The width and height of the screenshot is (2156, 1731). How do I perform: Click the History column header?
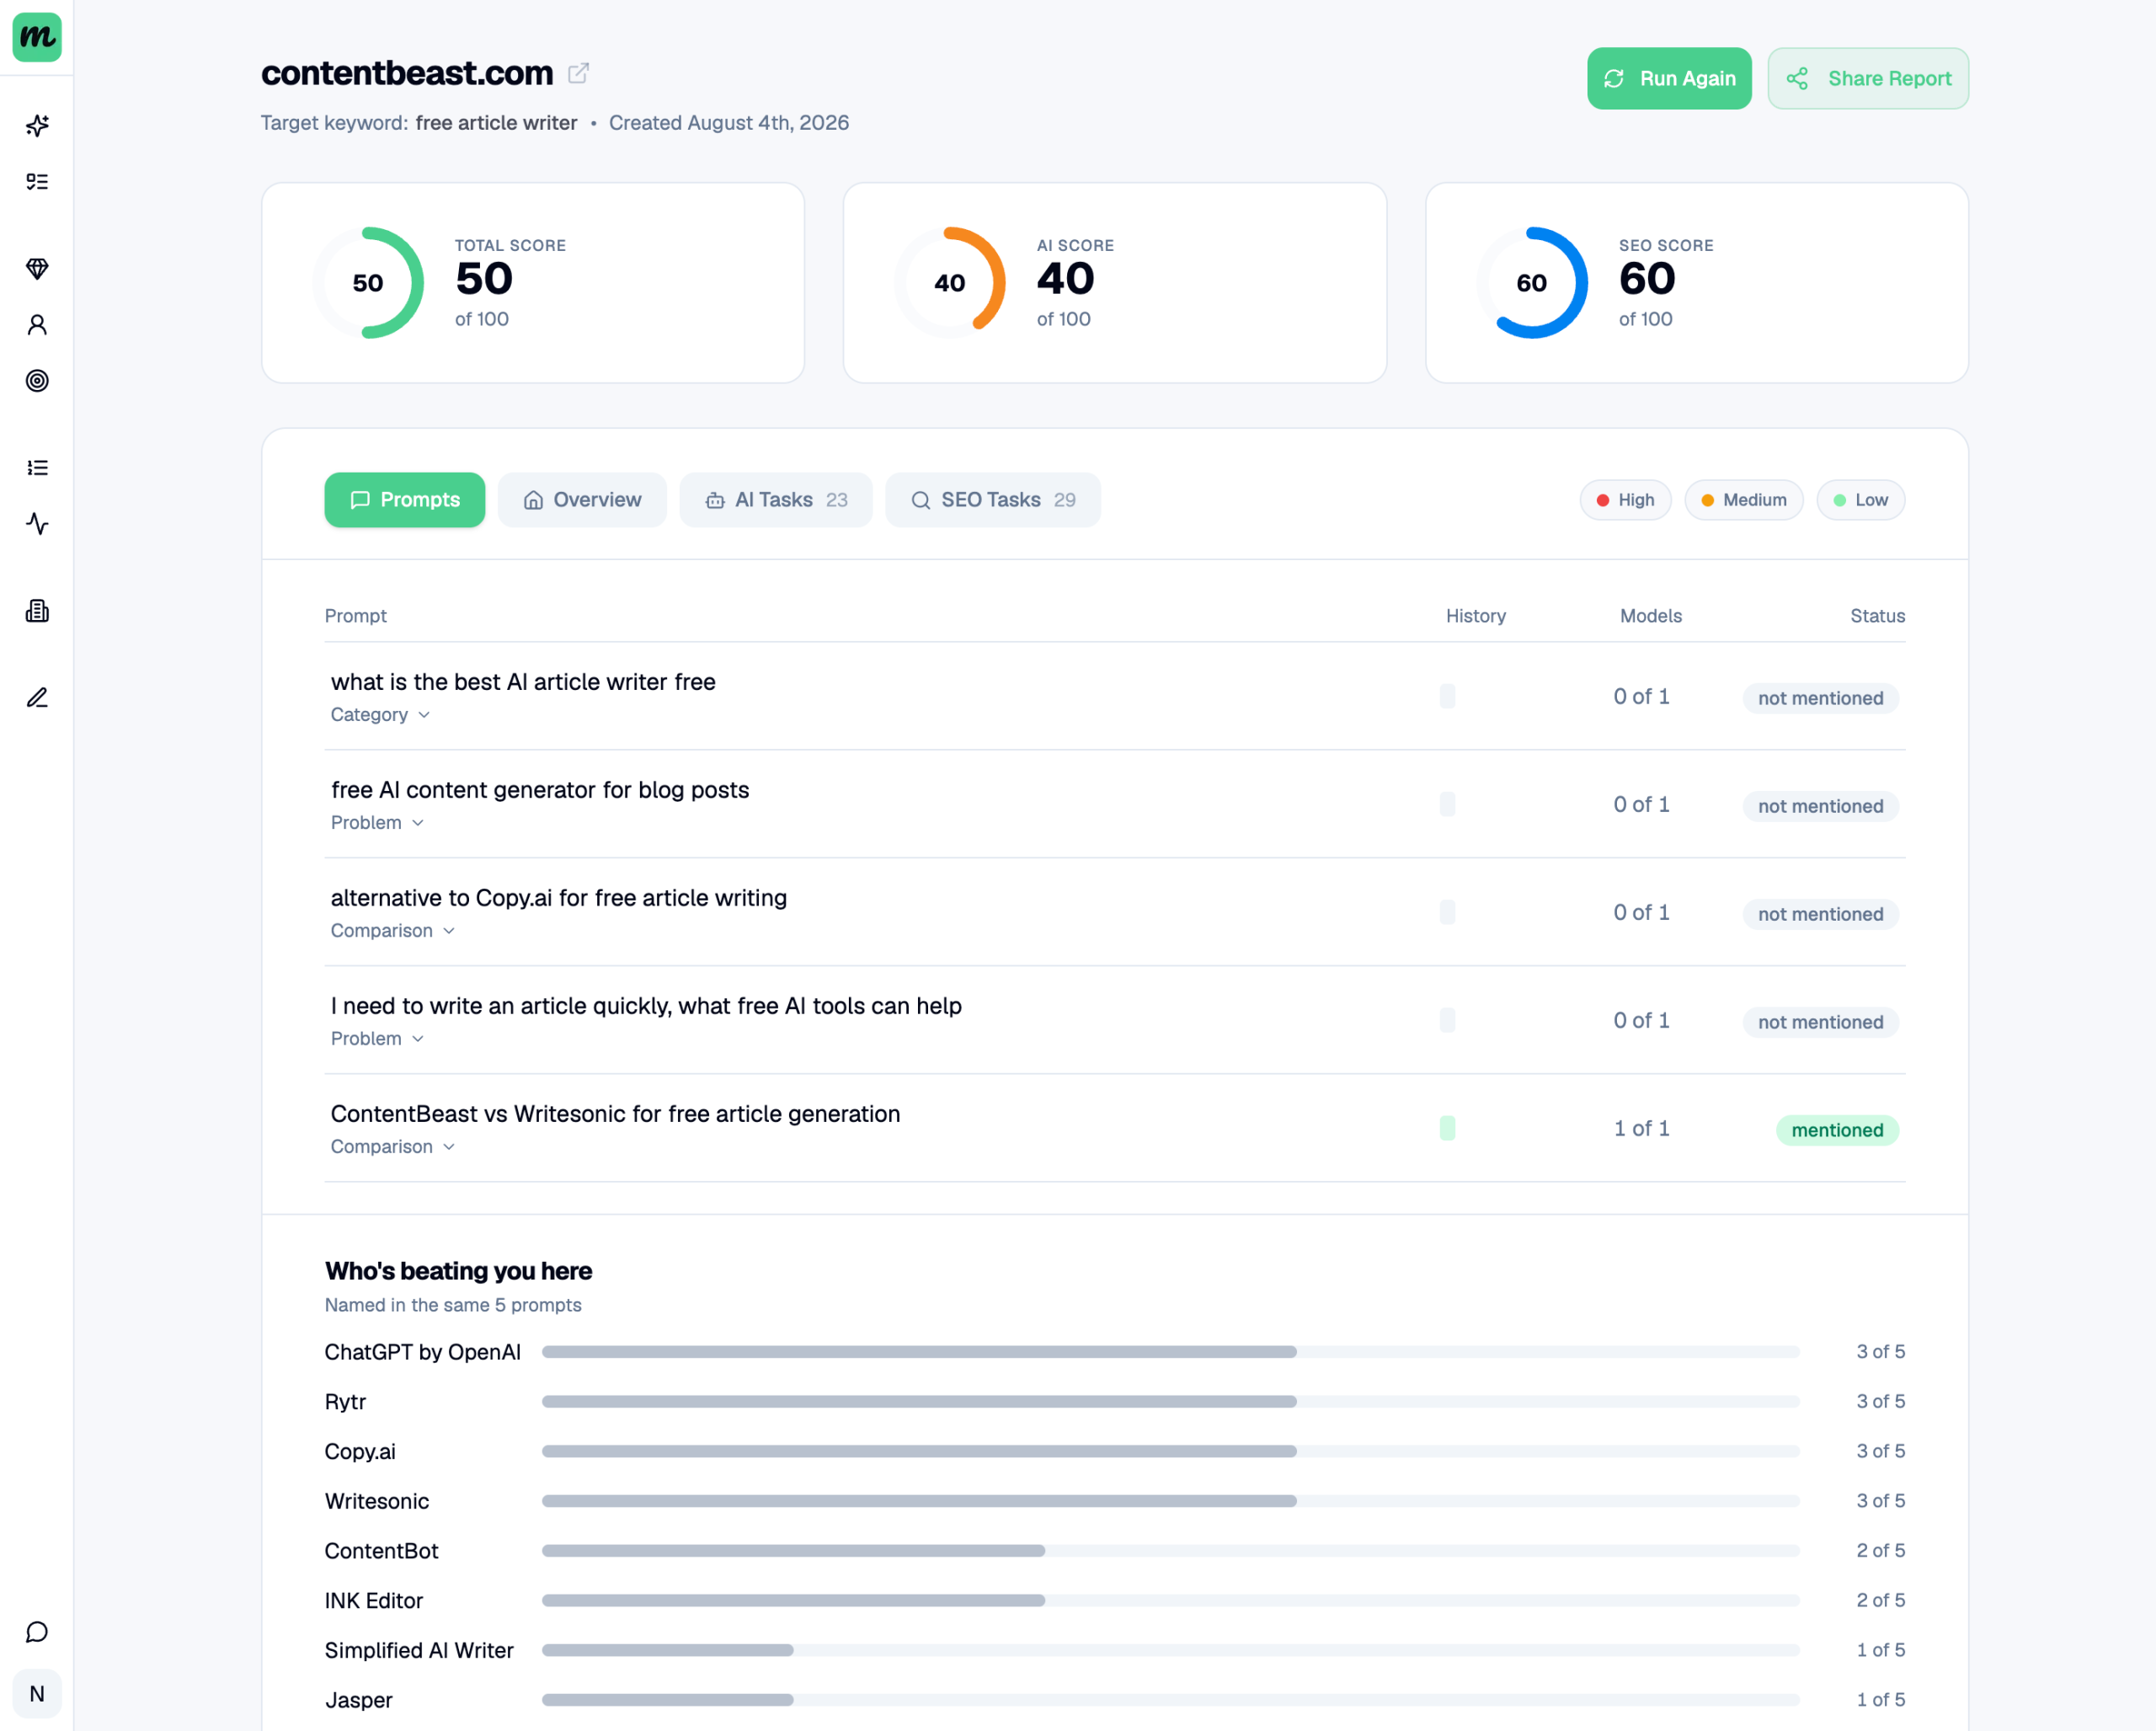1475,616
